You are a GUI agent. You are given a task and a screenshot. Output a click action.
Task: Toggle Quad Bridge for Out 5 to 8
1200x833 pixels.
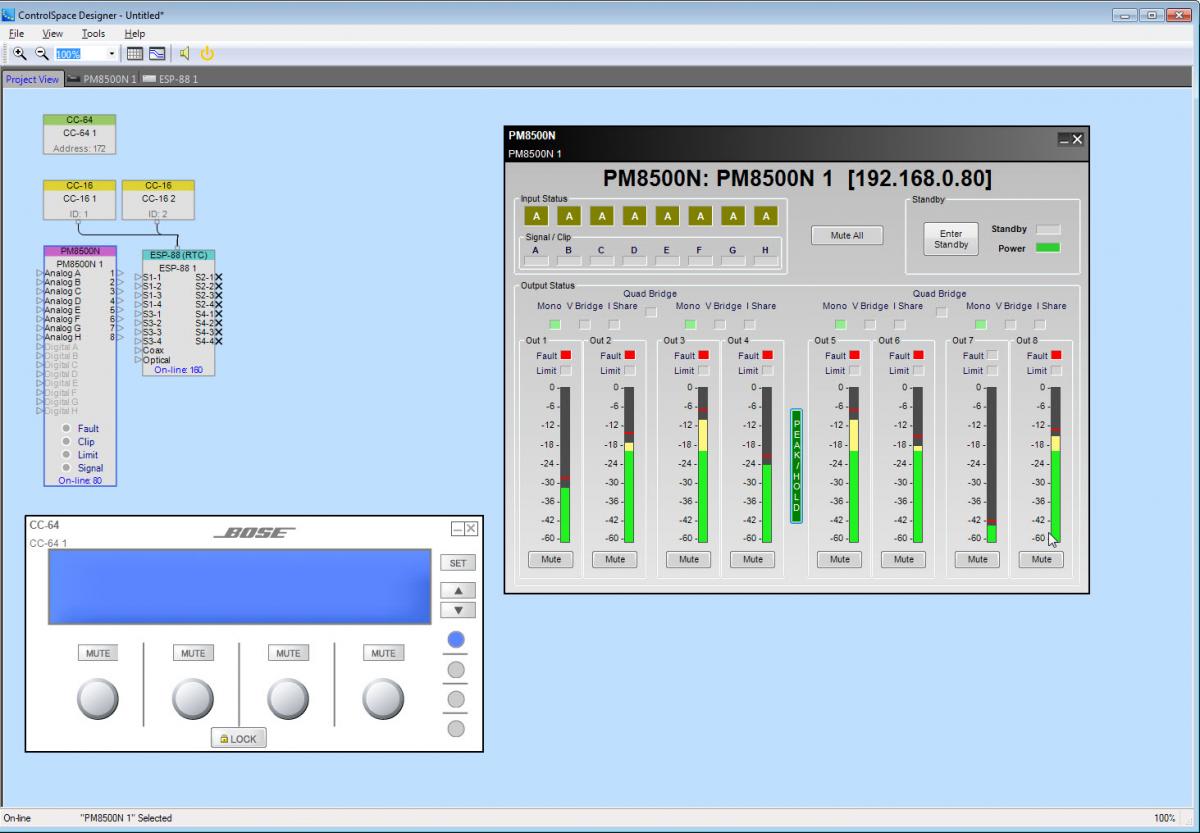point(941,312)
